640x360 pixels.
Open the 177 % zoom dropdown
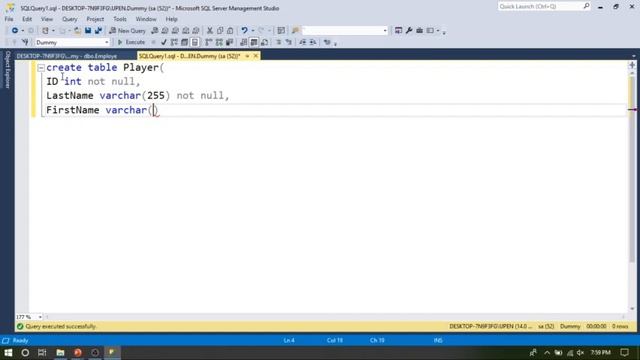point(40,317)
